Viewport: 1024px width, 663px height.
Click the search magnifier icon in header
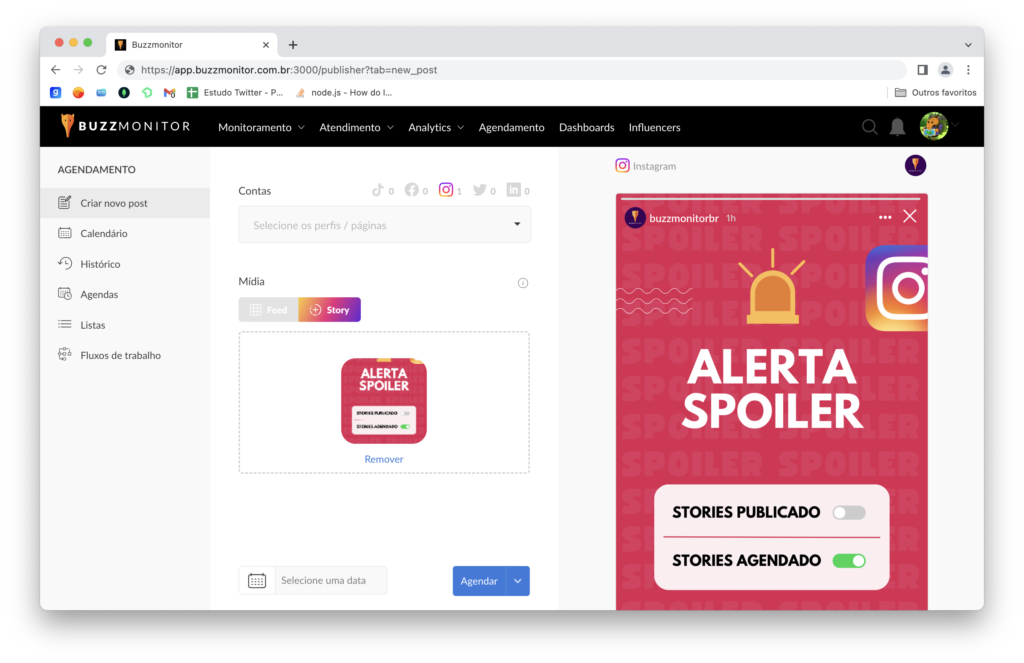(x=869, y=127)
